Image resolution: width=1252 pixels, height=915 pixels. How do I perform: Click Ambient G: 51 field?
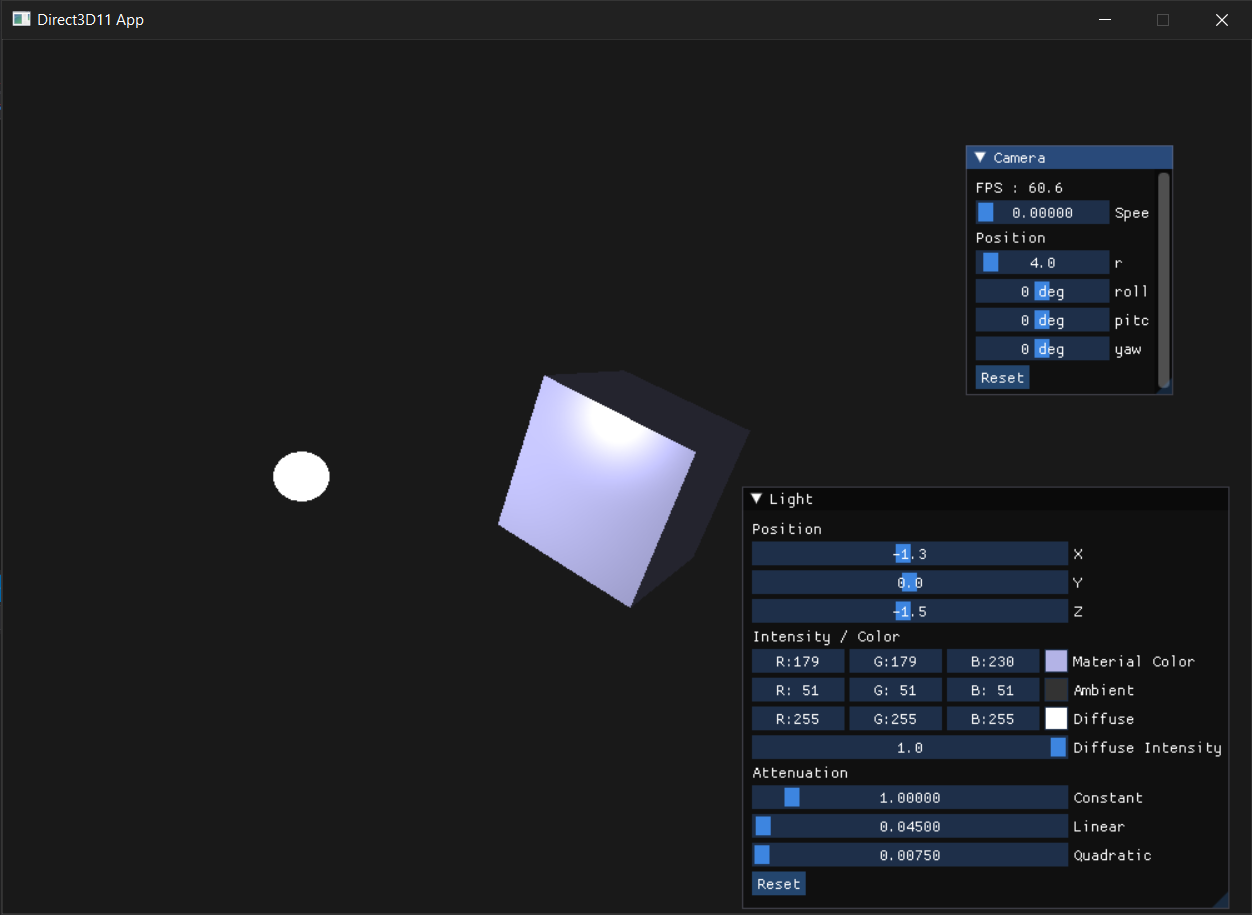895,690
